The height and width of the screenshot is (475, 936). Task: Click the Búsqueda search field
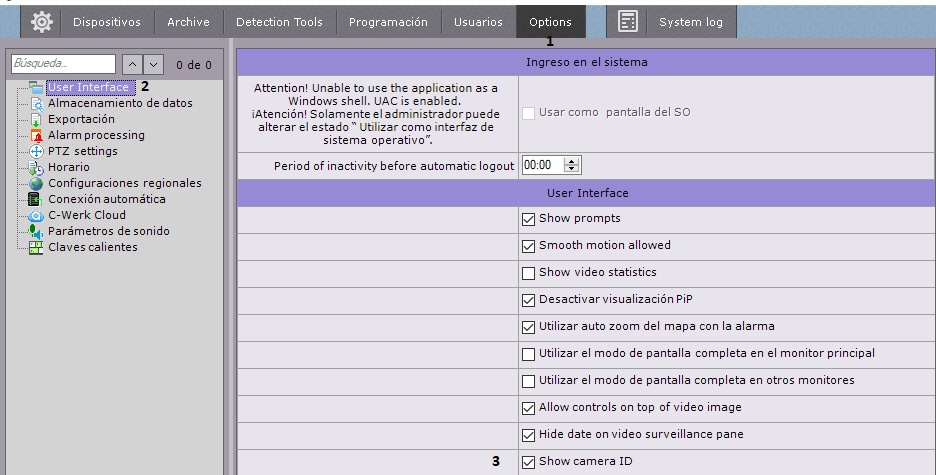pyautogui.click(x=63, y=65)
